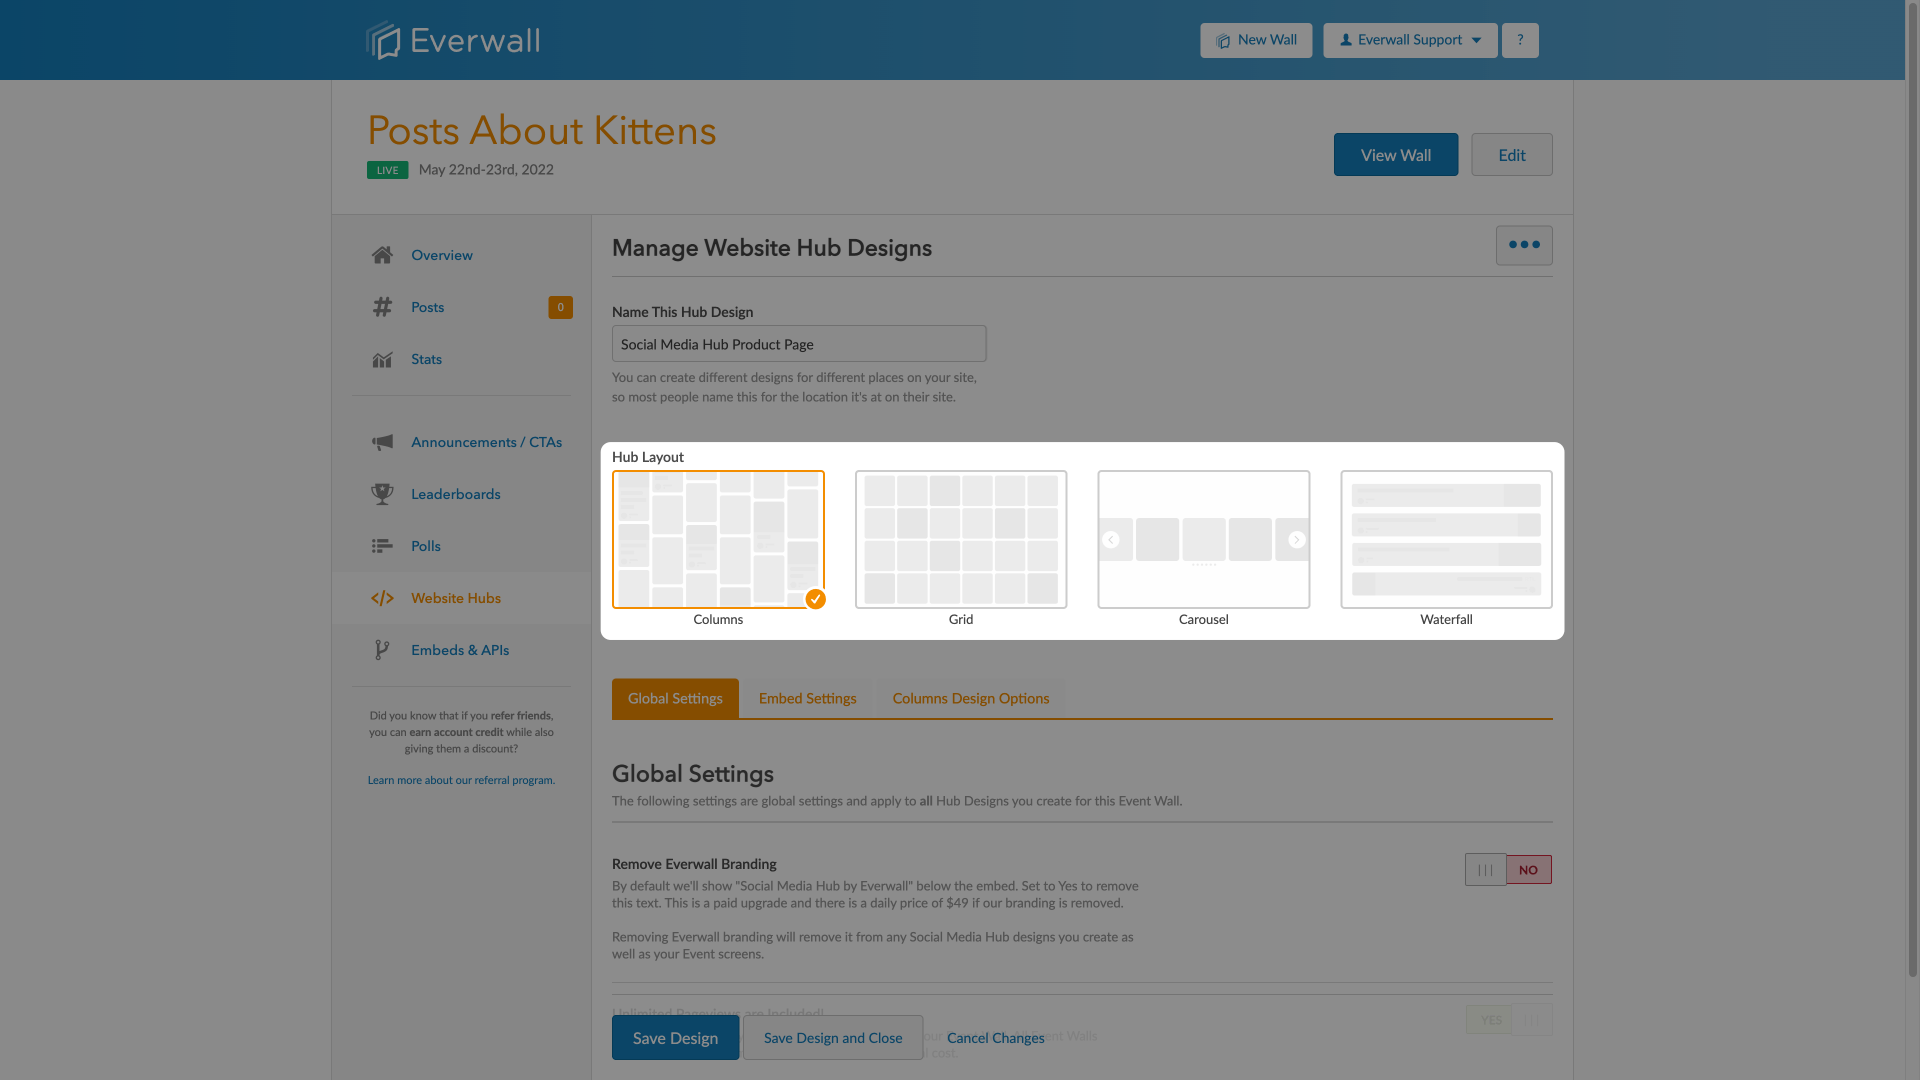Select the Carousel hub layout
The width and height of the screenshot is (1920, 1080).
click(x=1204, y=540)
